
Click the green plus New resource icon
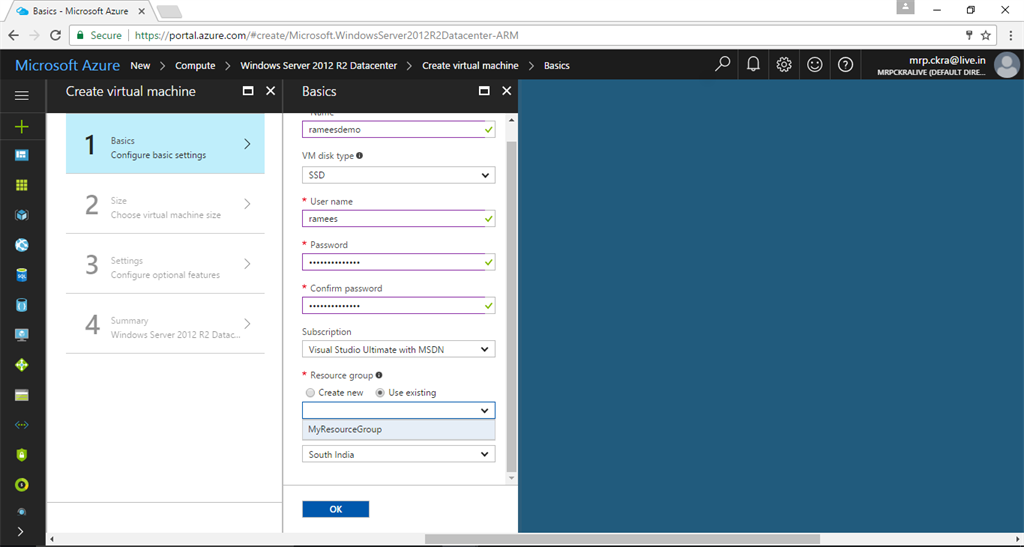pos(22,127)
